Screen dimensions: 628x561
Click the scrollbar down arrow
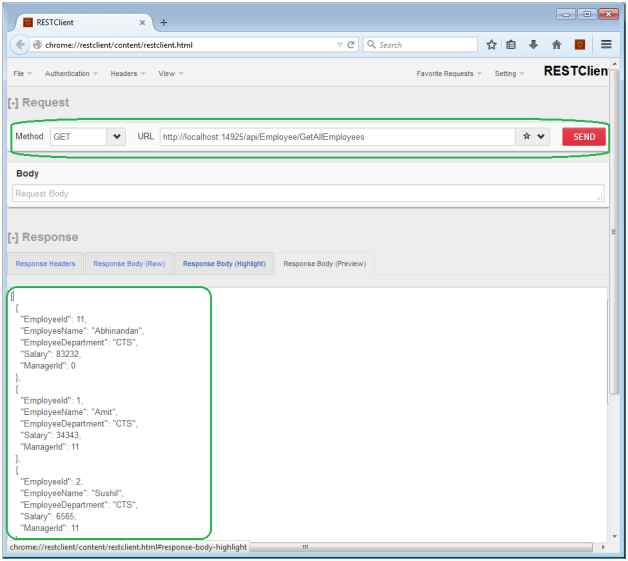tap(614, 536)
